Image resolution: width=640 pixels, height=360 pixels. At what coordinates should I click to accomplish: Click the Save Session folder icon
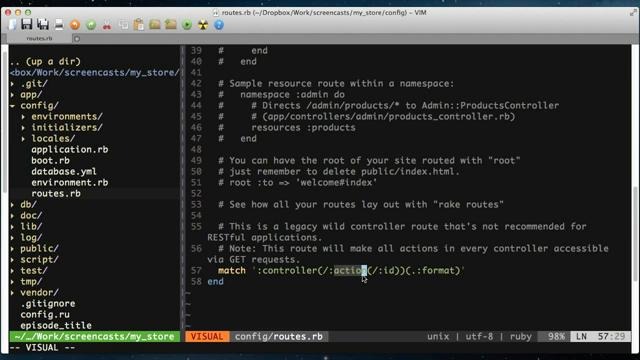pyautogui.click(x=171, y=24)
